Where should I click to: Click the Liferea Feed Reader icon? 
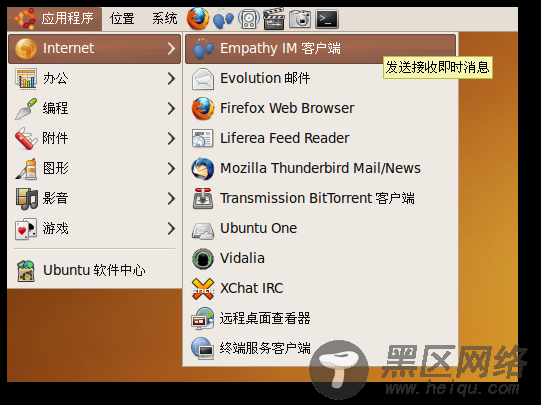pos(203,138)
